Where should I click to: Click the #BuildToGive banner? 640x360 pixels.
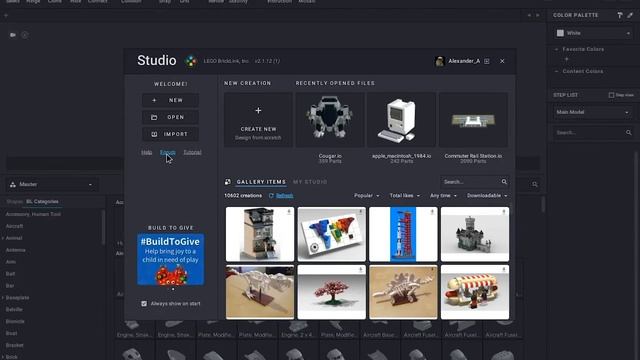[171, 259]
